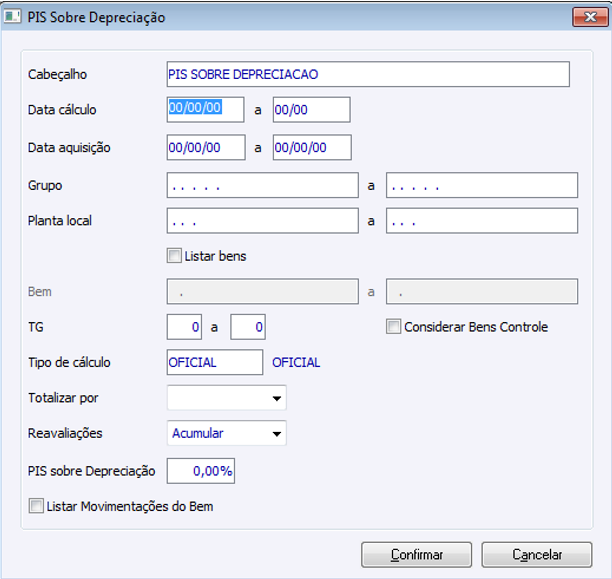The width and height of the screenshot is (612, 579).
Task: Focus the Data aquisição end date field
Action: (311, 148)
